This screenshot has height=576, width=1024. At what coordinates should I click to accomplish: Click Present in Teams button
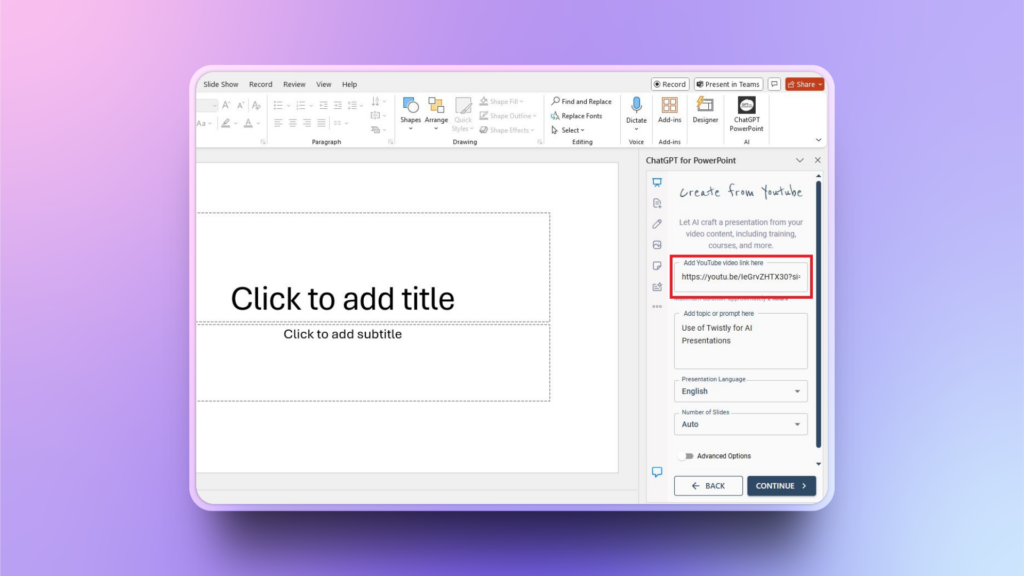tap(728, 84)
